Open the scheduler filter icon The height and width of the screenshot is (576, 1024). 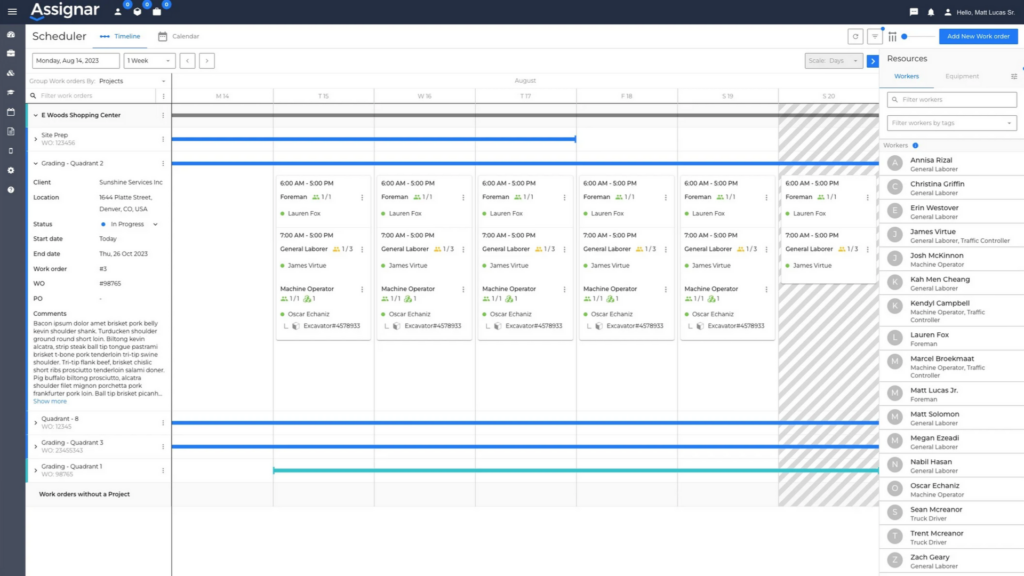pos(876,34)
